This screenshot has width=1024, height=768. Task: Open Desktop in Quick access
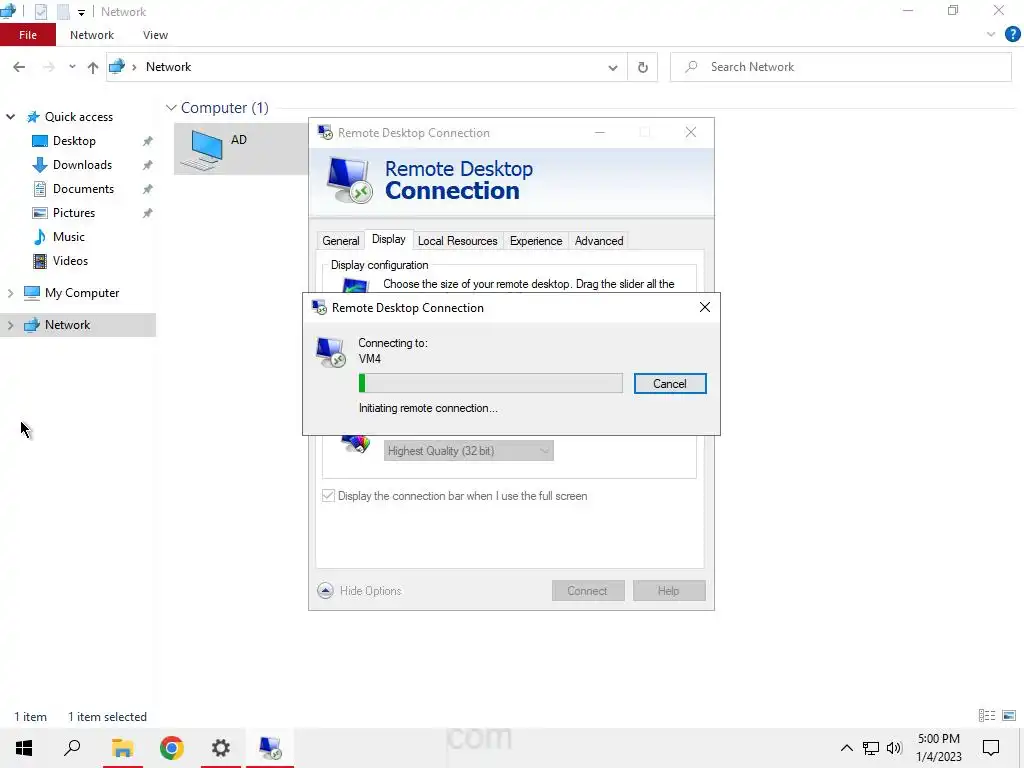(74, 141)
